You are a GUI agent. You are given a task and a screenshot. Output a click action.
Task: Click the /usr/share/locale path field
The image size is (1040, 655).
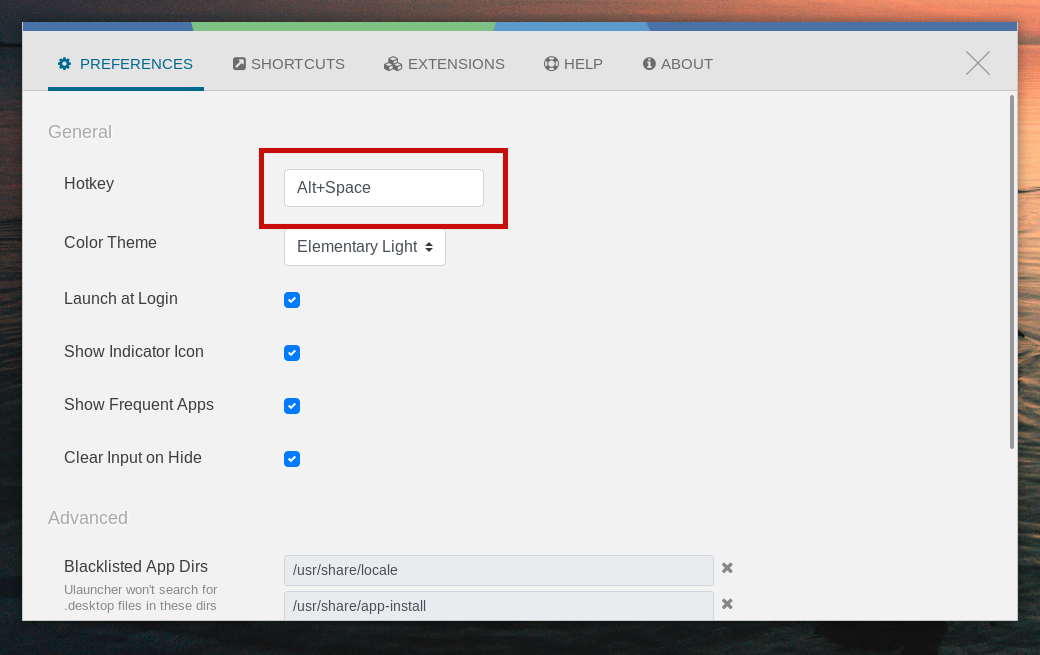pyautogui.click(x=498, y=570)
